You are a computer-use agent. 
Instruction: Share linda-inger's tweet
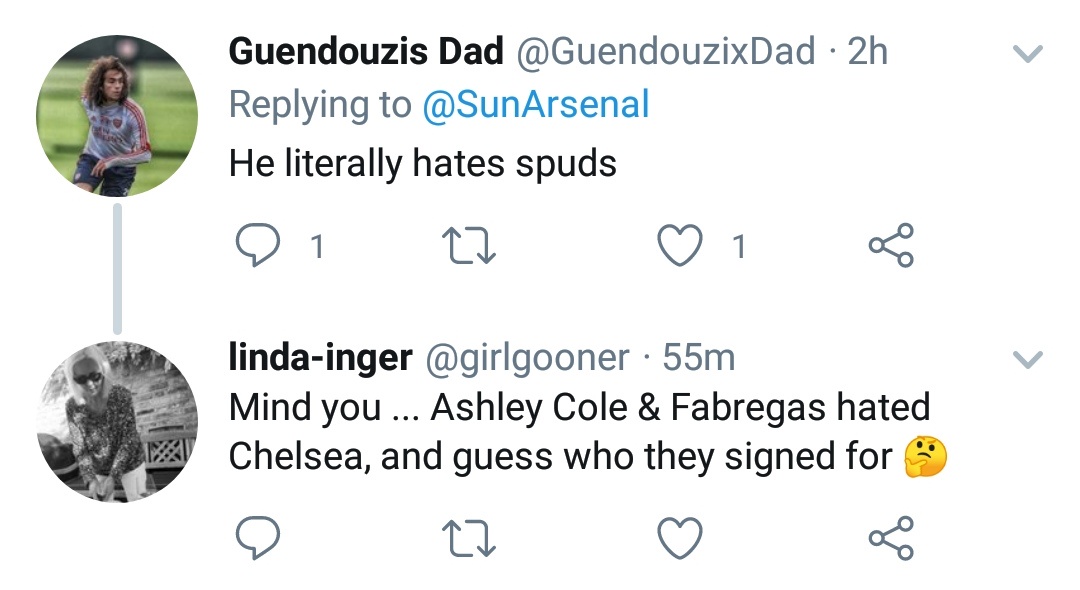[890, 540]
